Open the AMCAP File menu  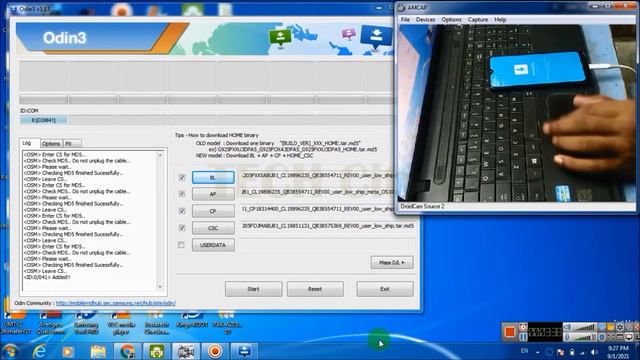pyautogui.click(x=405, y=20)
